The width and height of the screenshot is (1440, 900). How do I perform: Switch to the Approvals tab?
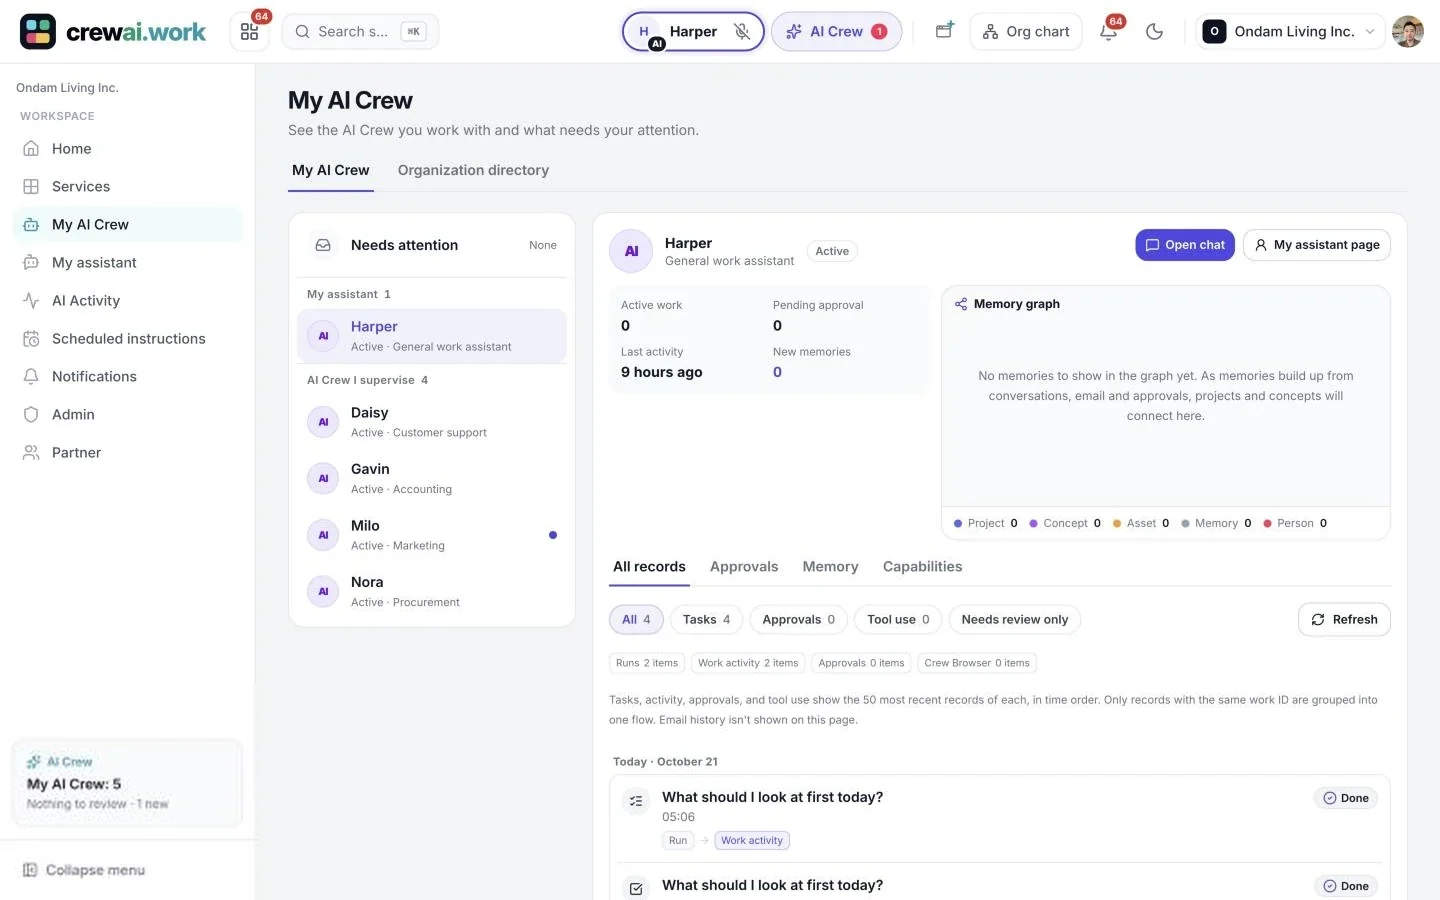(744, 567)
